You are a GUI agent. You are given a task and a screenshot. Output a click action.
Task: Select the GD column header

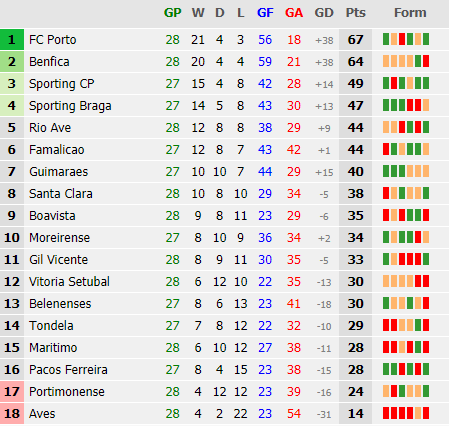[324, 13]
